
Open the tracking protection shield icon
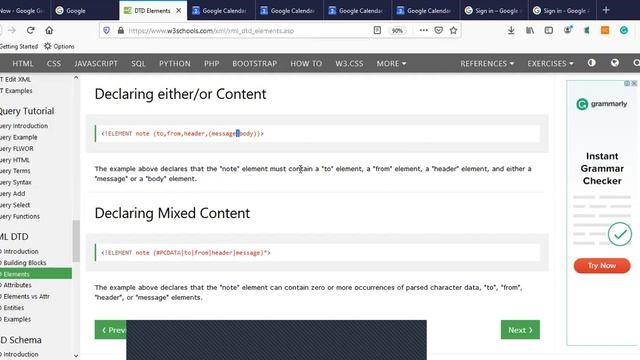pyautogui.click(x=107, y=30)
